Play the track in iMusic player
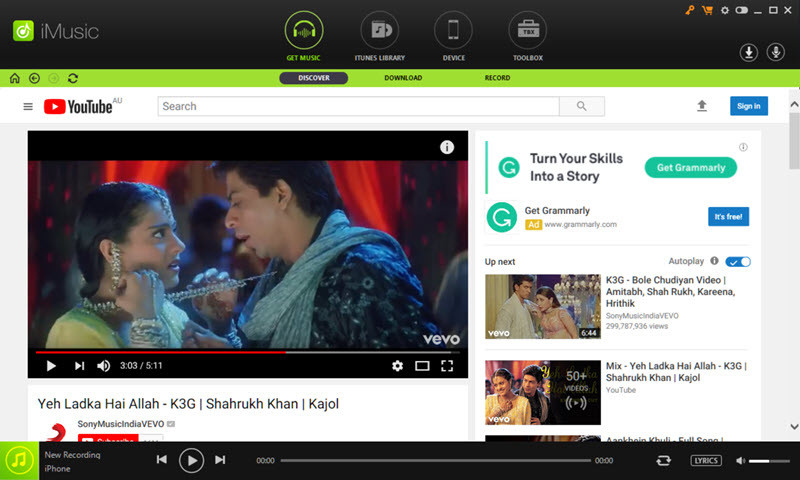This screenshot has width=800, height=480. [x=191, y=461]
